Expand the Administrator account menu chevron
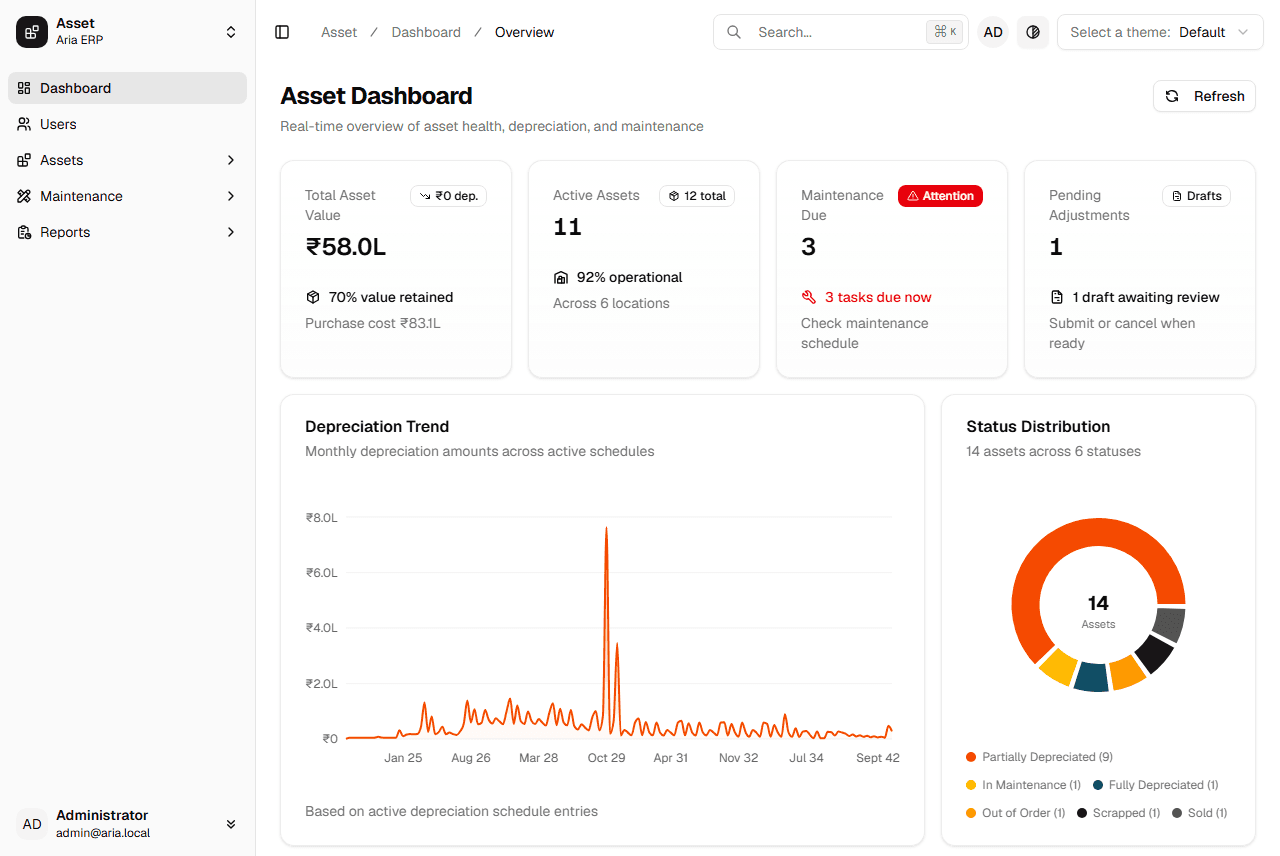Image resolution: width=1280 pixels, height=856 pixels. tap(231, 824)
